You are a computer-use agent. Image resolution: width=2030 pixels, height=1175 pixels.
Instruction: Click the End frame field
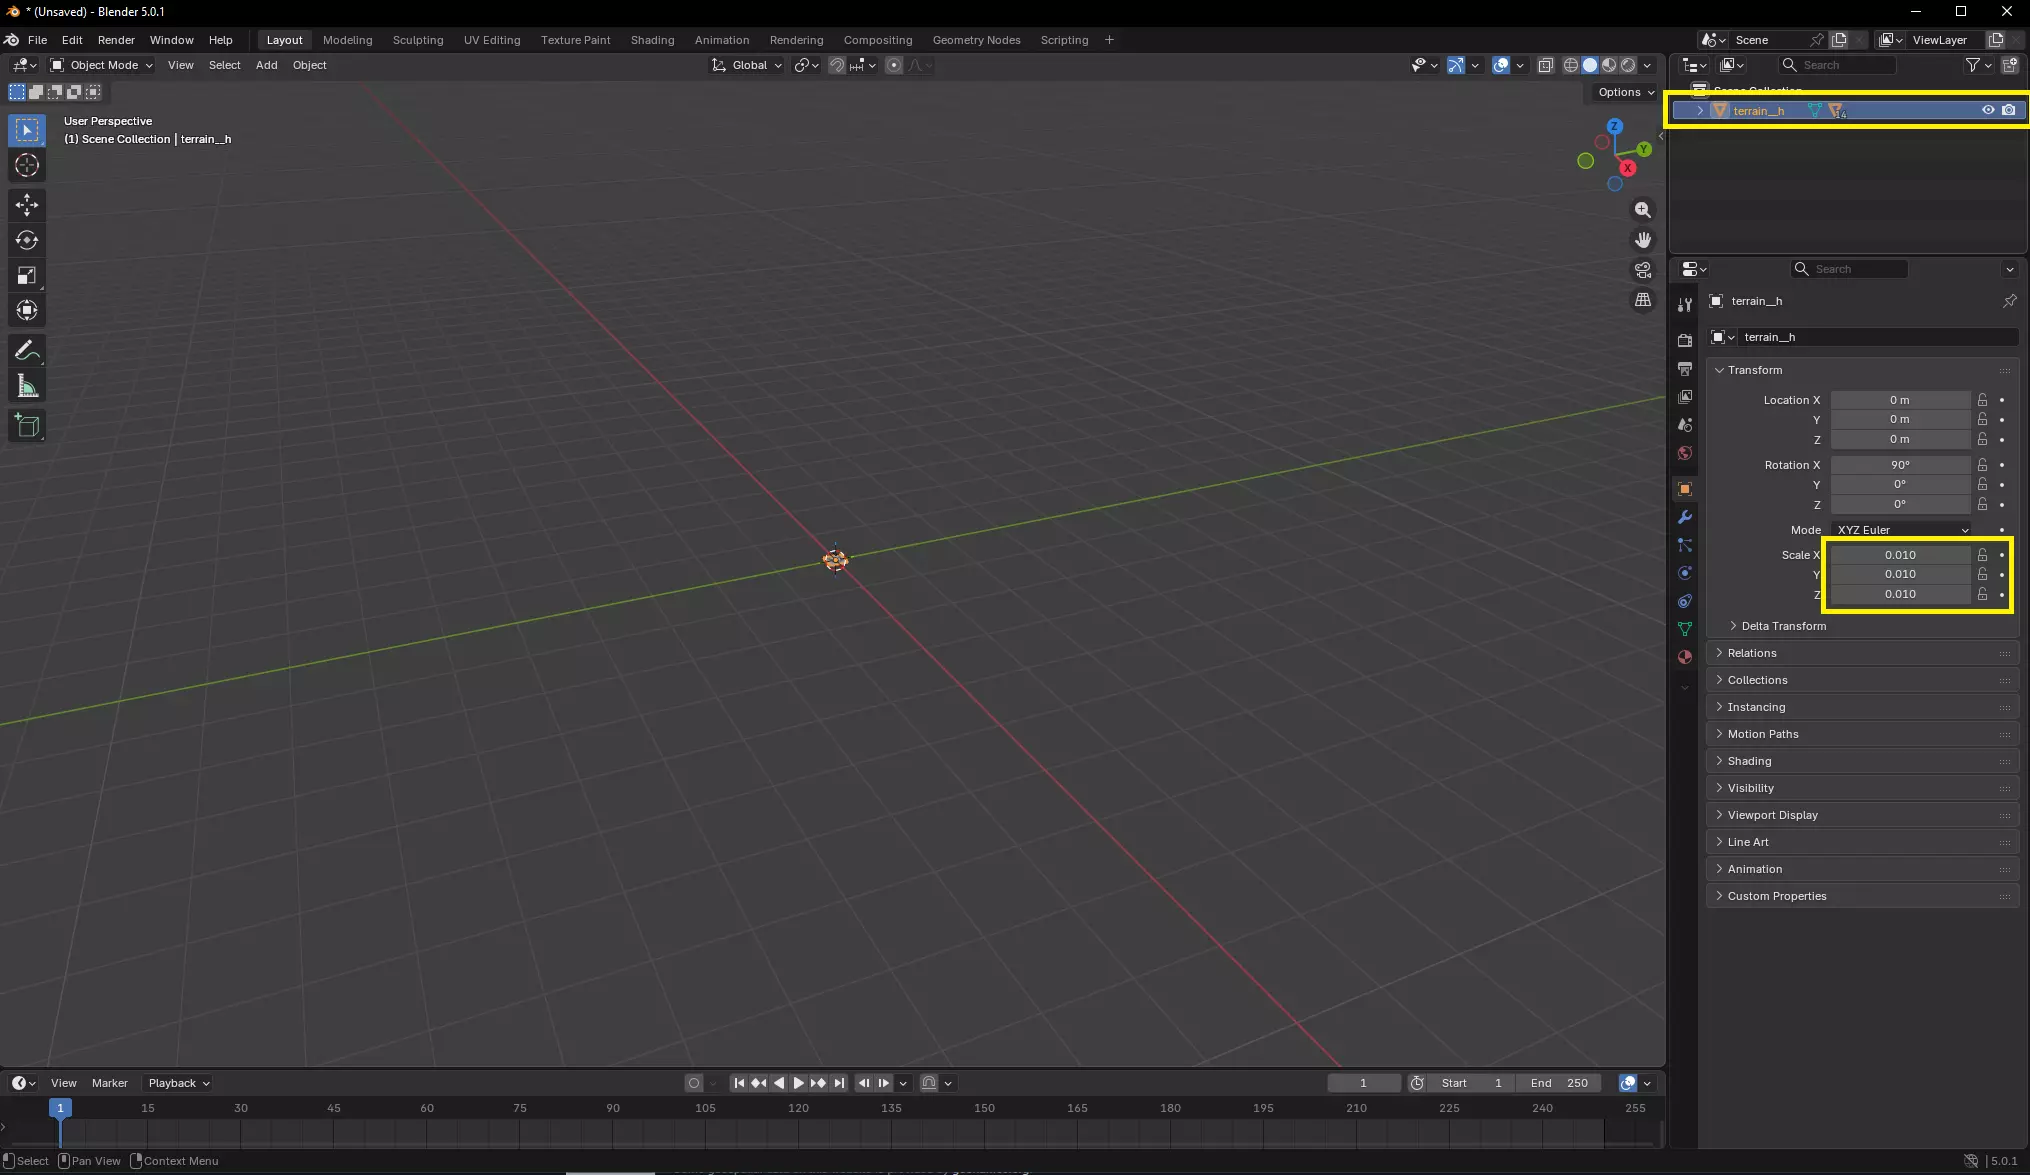[1559, 1083]
